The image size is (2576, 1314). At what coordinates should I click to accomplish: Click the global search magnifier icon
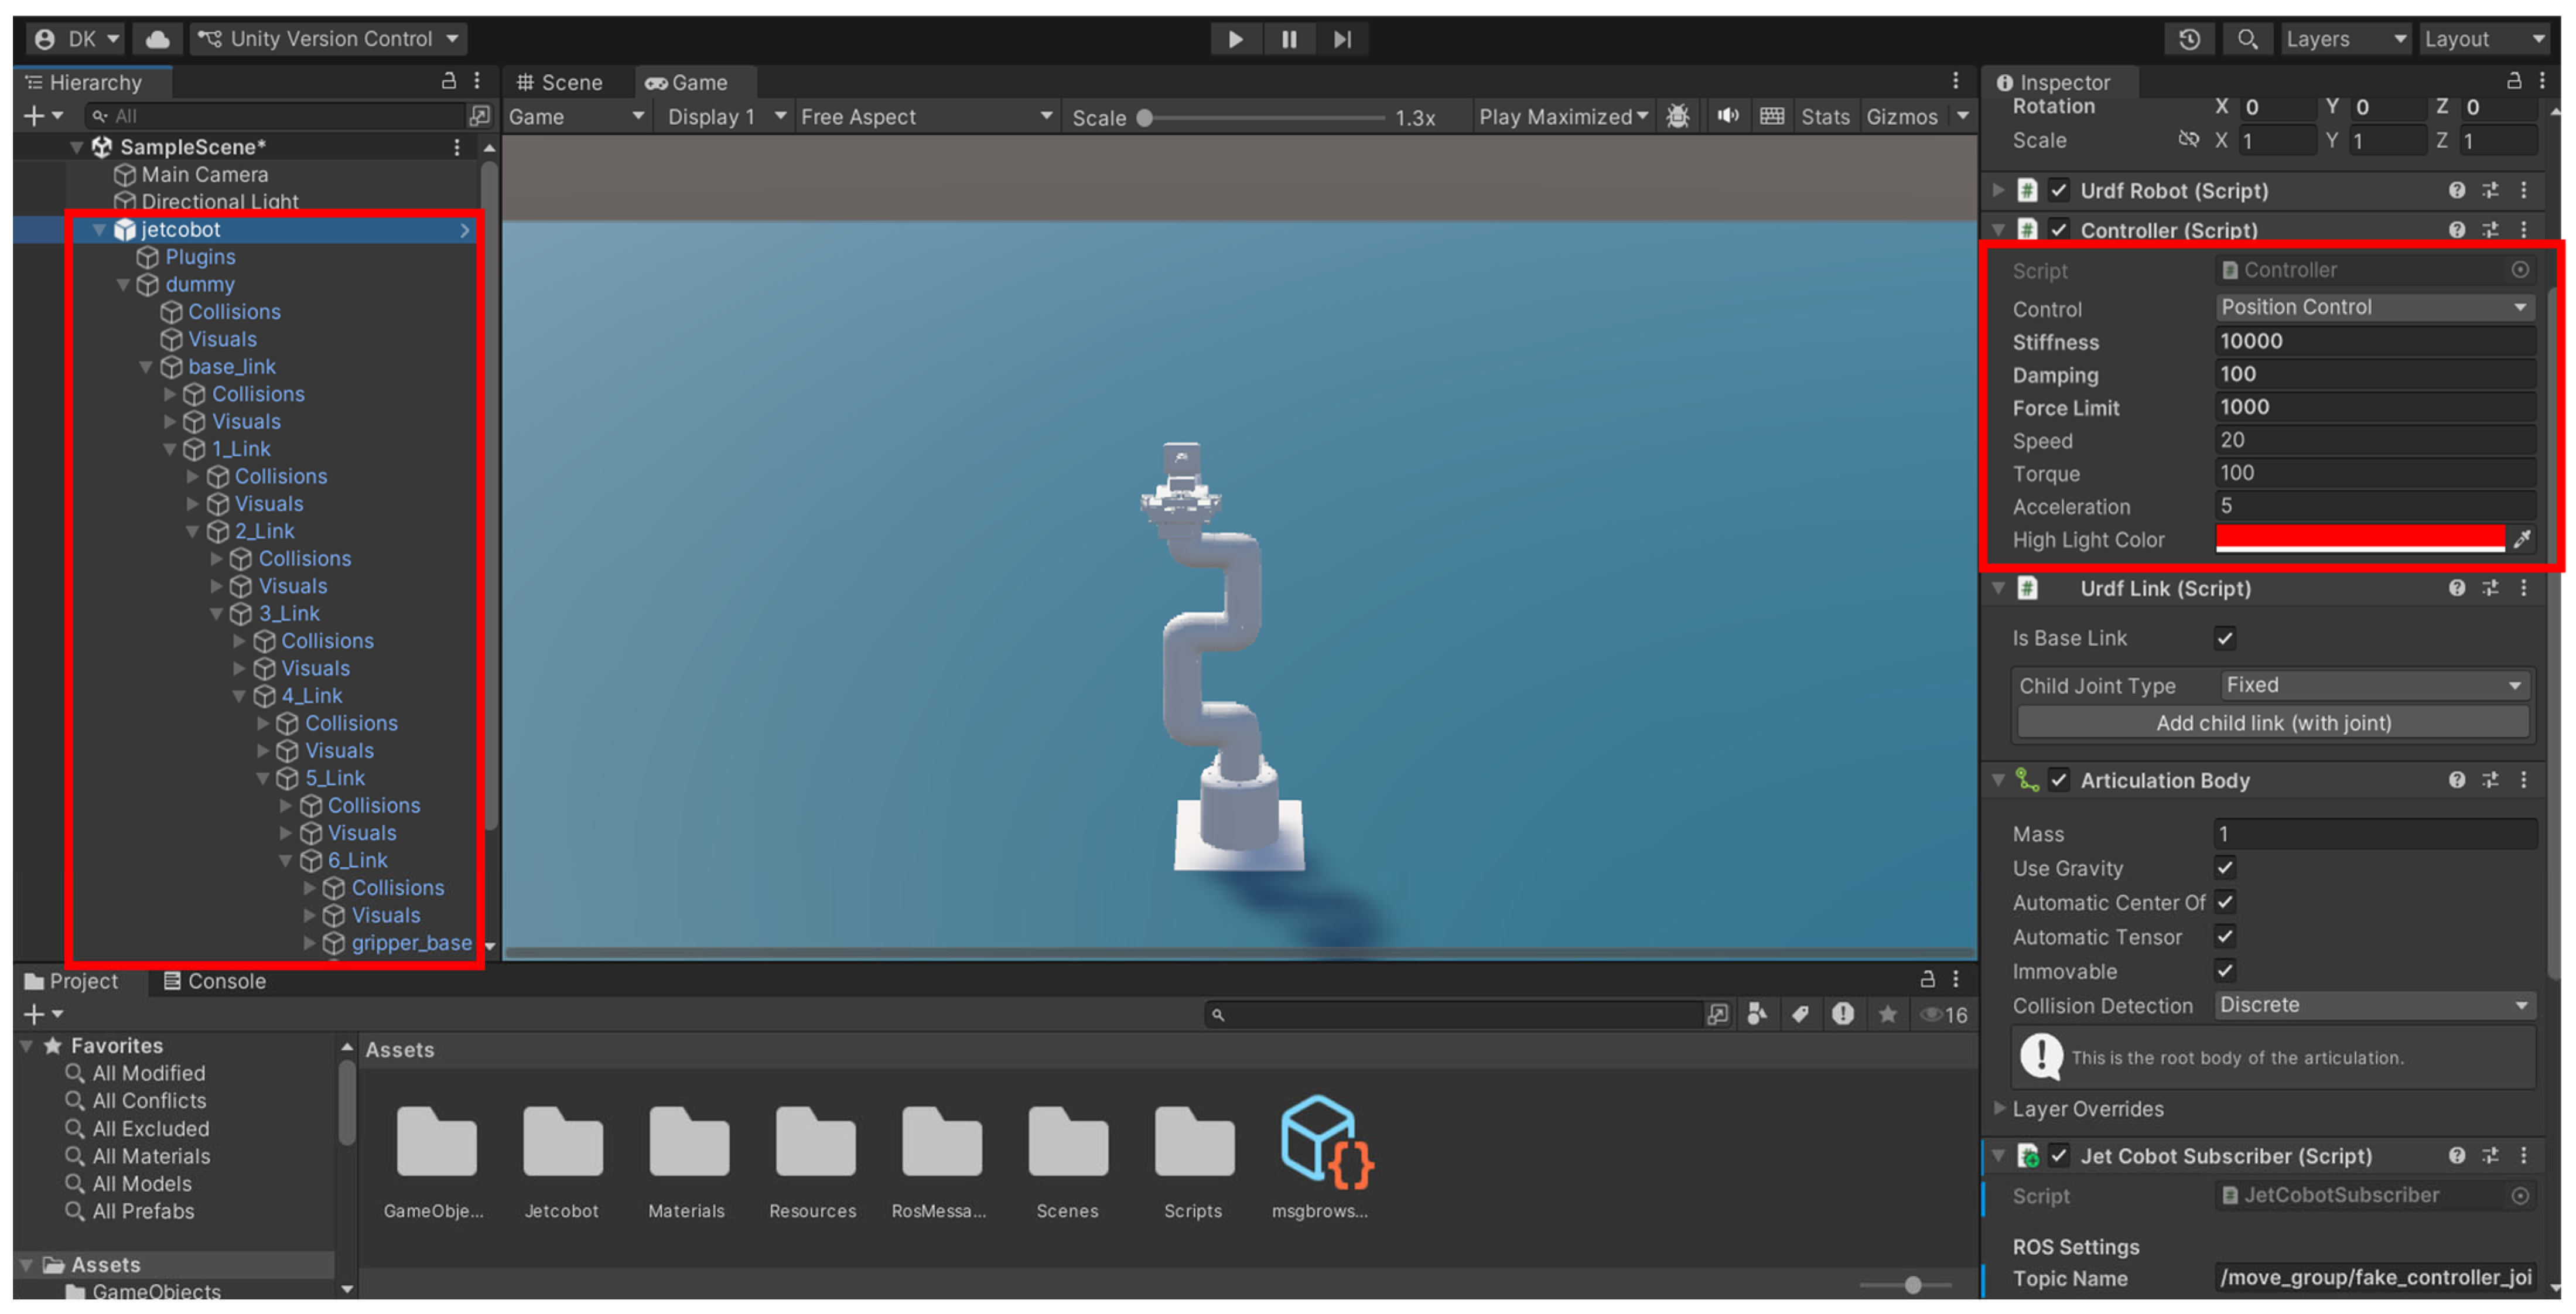2247,39
